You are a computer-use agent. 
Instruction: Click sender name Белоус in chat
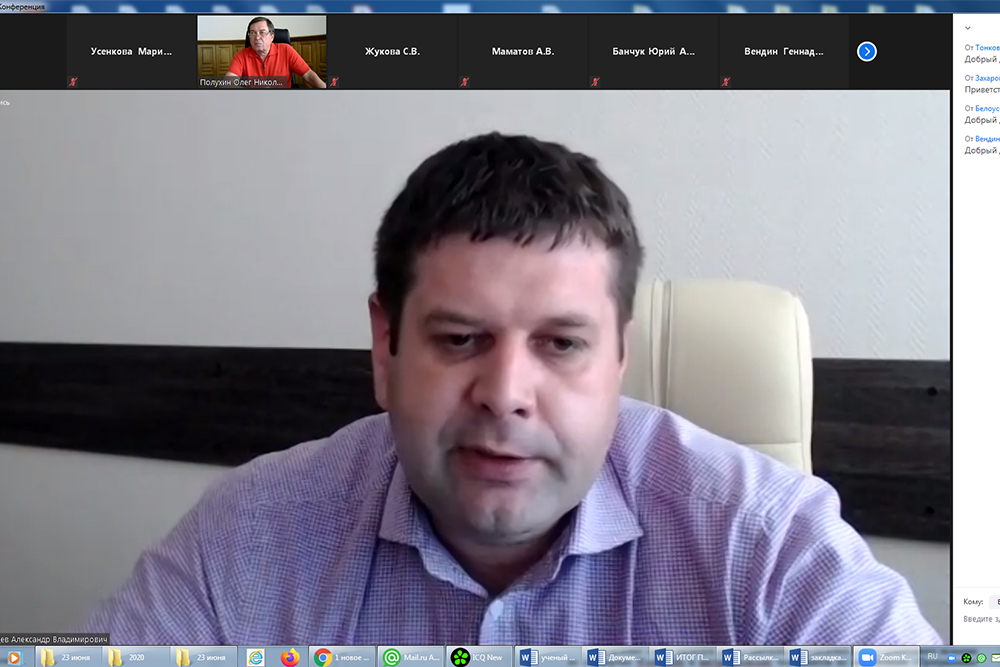[x=987, y=108]
